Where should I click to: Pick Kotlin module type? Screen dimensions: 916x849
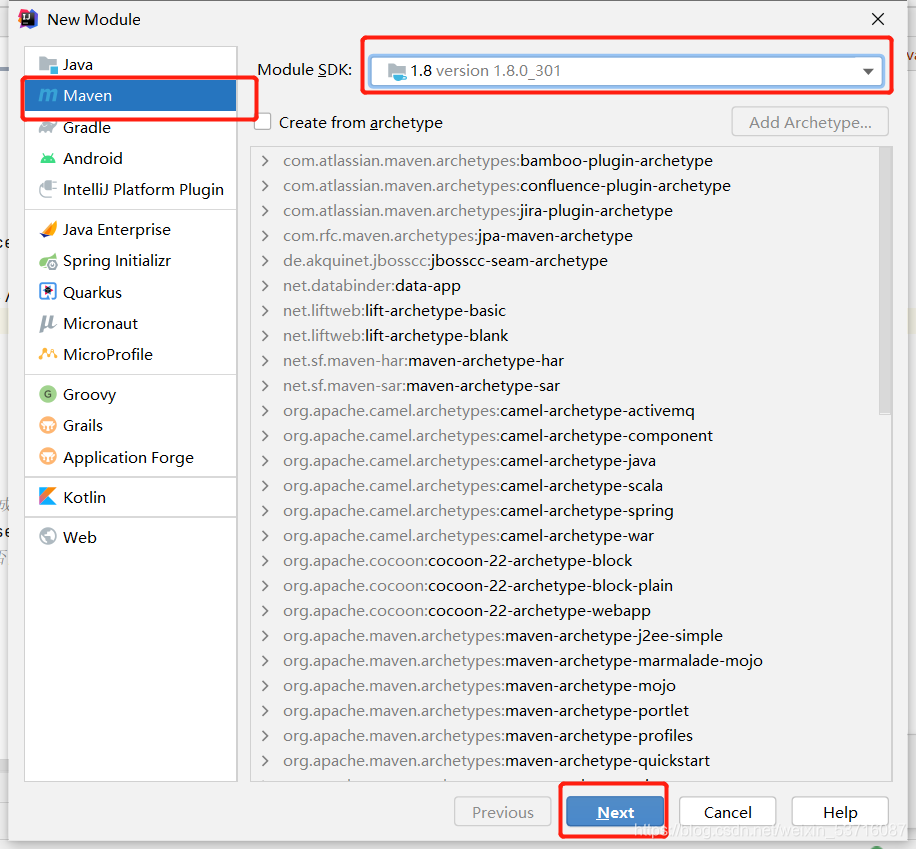130,497
